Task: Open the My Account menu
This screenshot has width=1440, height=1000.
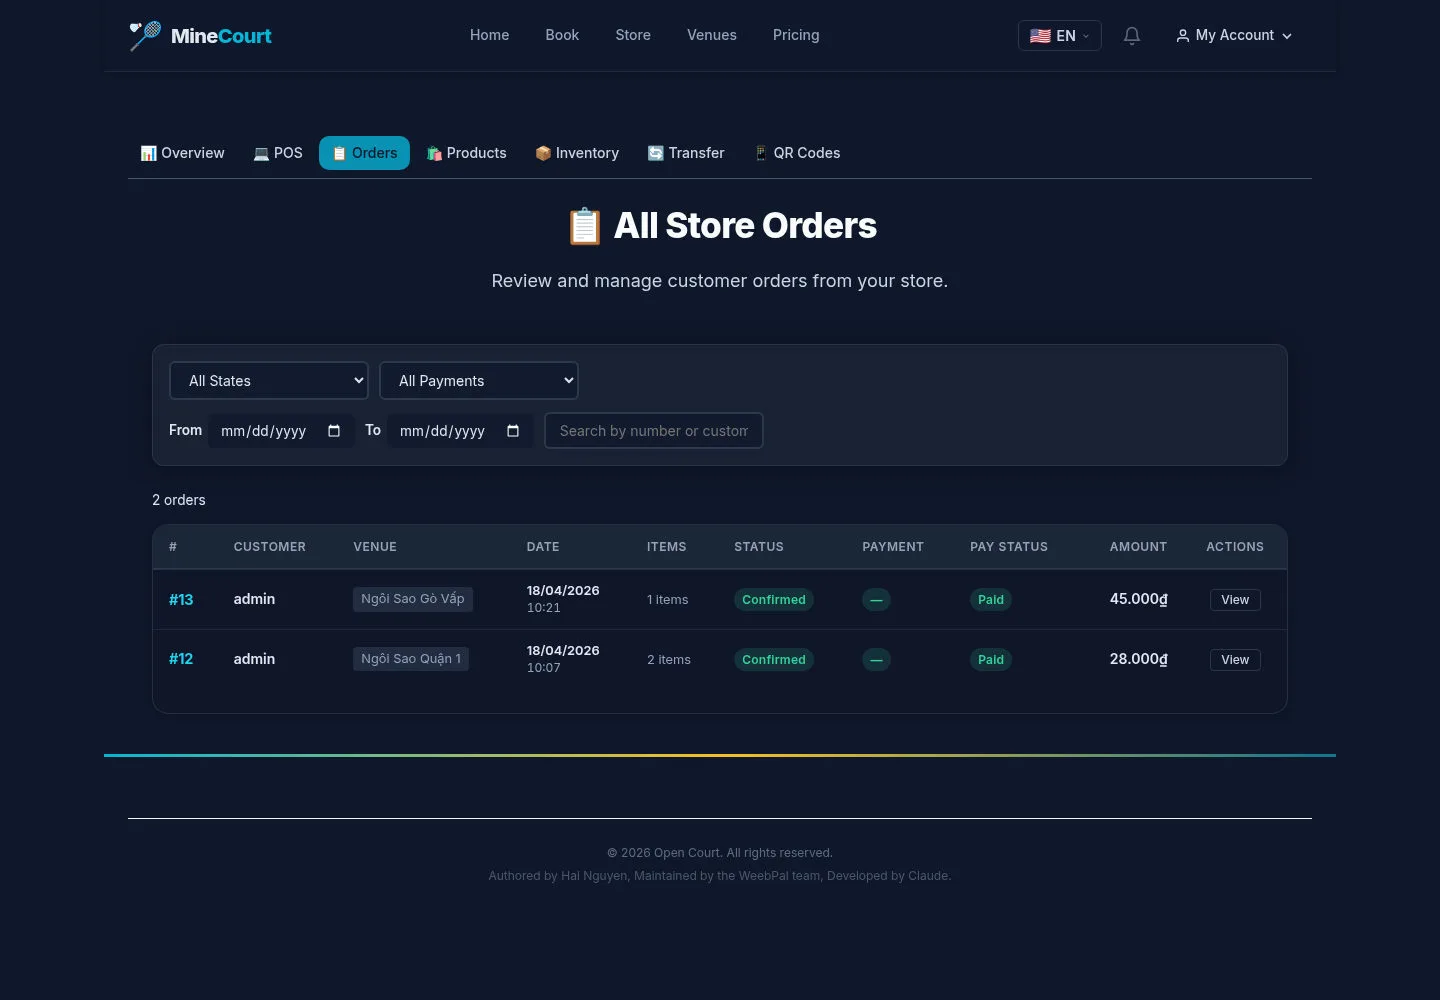Action: (1234, 36)
